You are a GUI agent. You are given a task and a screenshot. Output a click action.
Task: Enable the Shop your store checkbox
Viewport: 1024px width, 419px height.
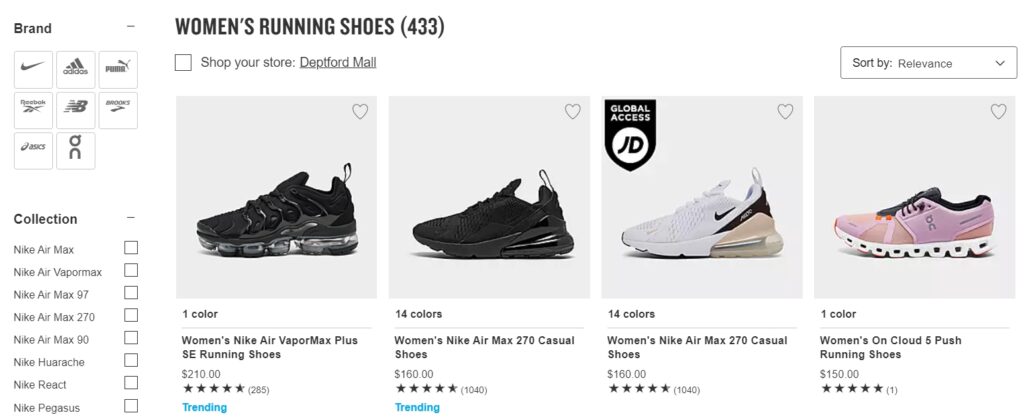(x=183, y=63)
